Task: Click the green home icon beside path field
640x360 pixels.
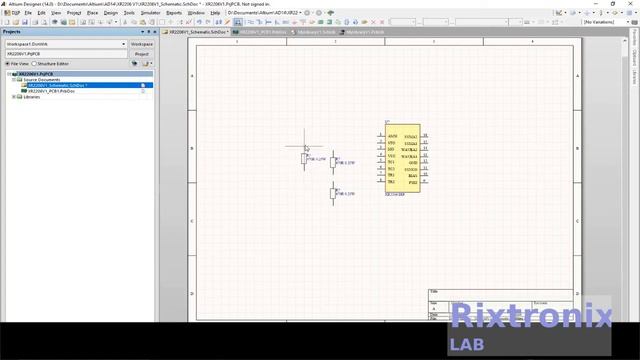Action: [x=331, y=13]
